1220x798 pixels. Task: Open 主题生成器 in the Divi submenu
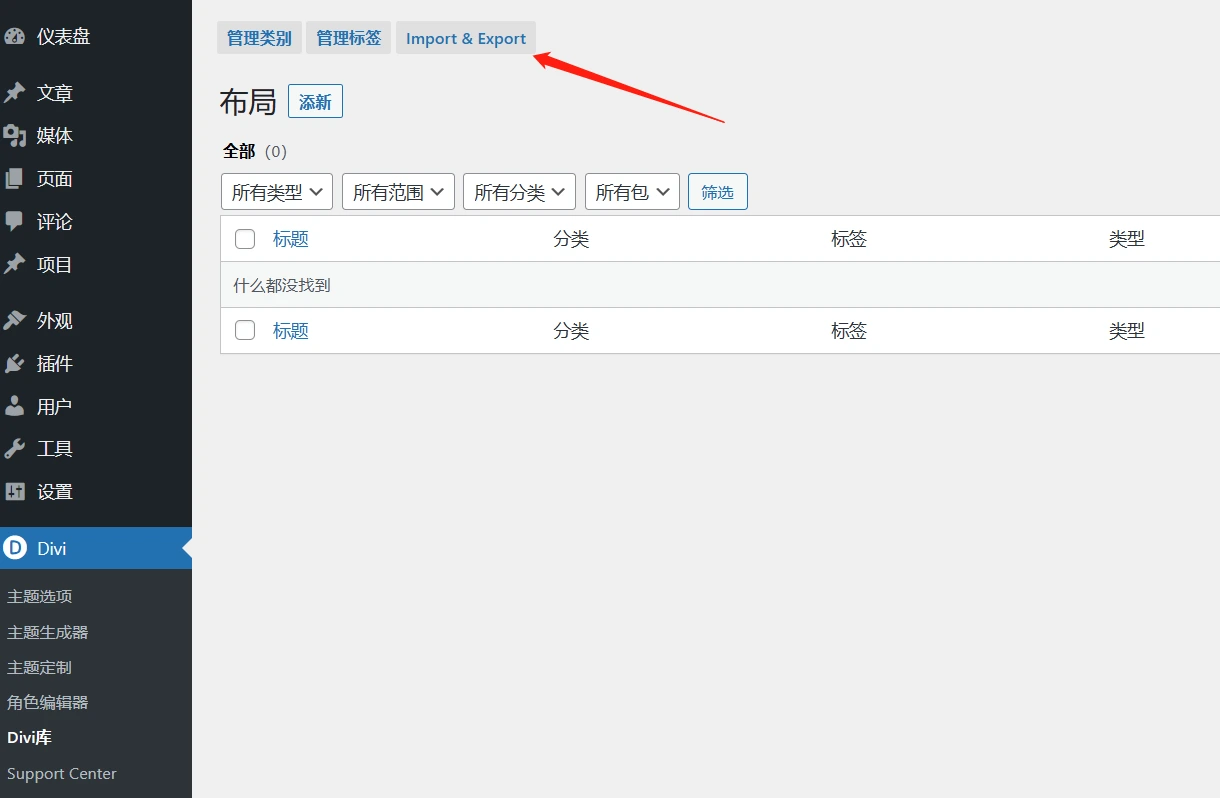pyautogui.click(x=48, y=632)
